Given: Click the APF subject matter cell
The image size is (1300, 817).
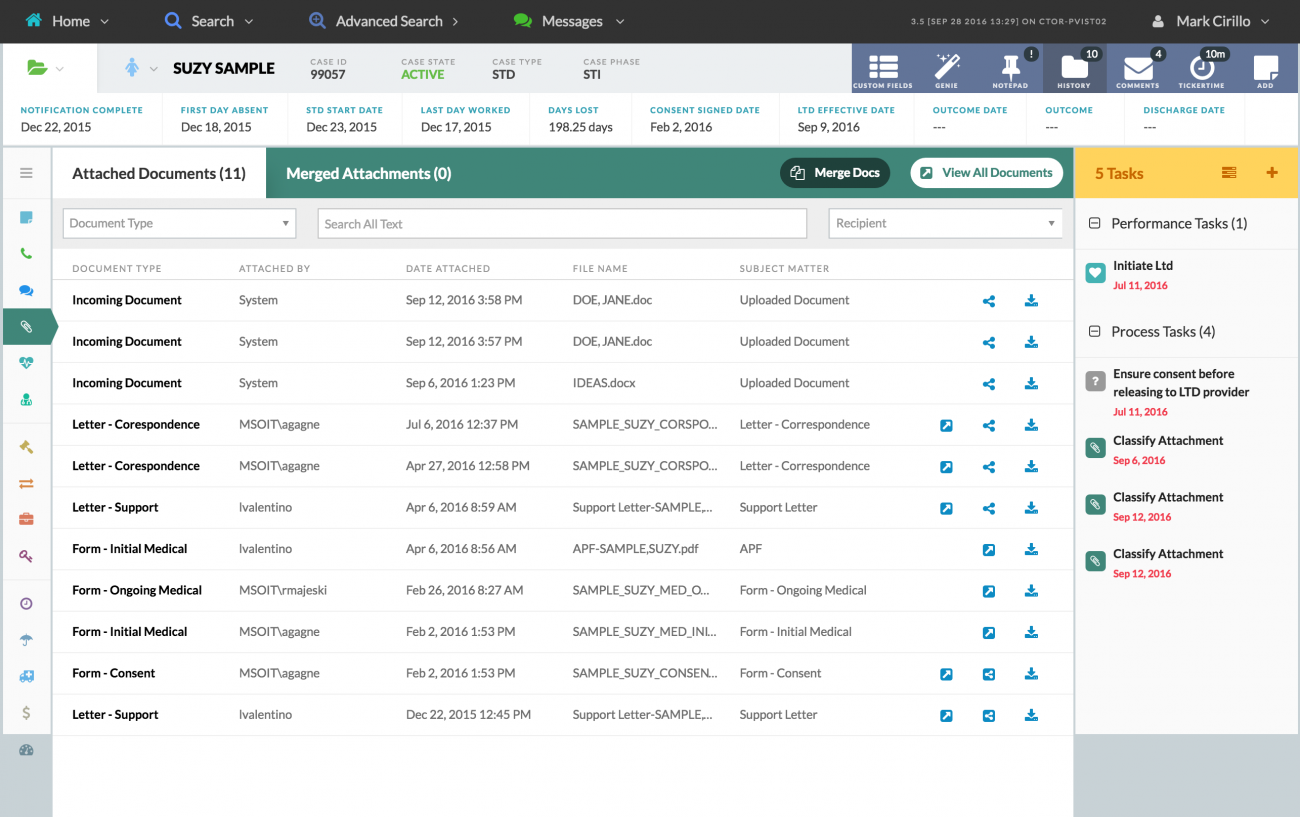Looking at the screenshot, I should [x=751, y=549].
